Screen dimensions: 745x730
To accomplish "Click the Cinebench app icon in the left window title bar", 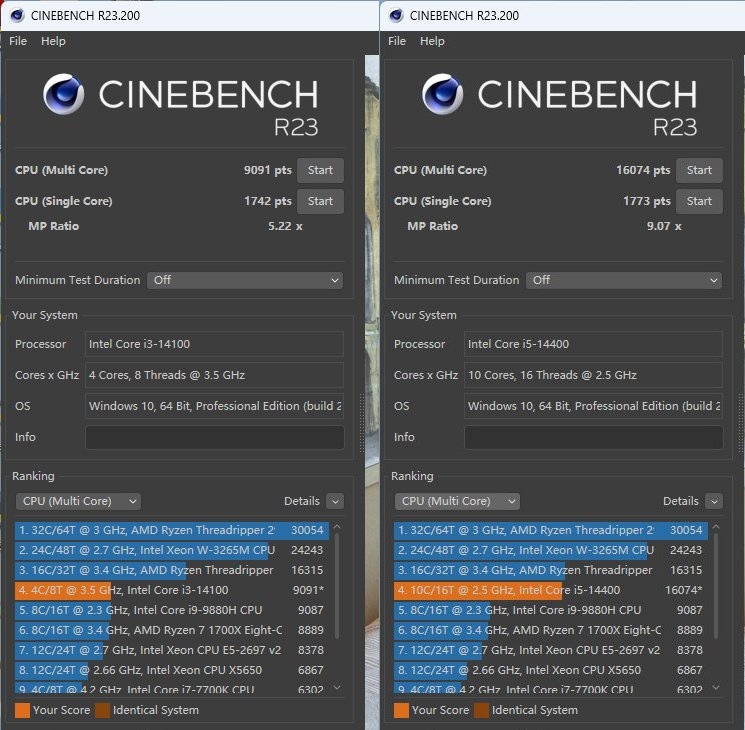I will 17,15.
